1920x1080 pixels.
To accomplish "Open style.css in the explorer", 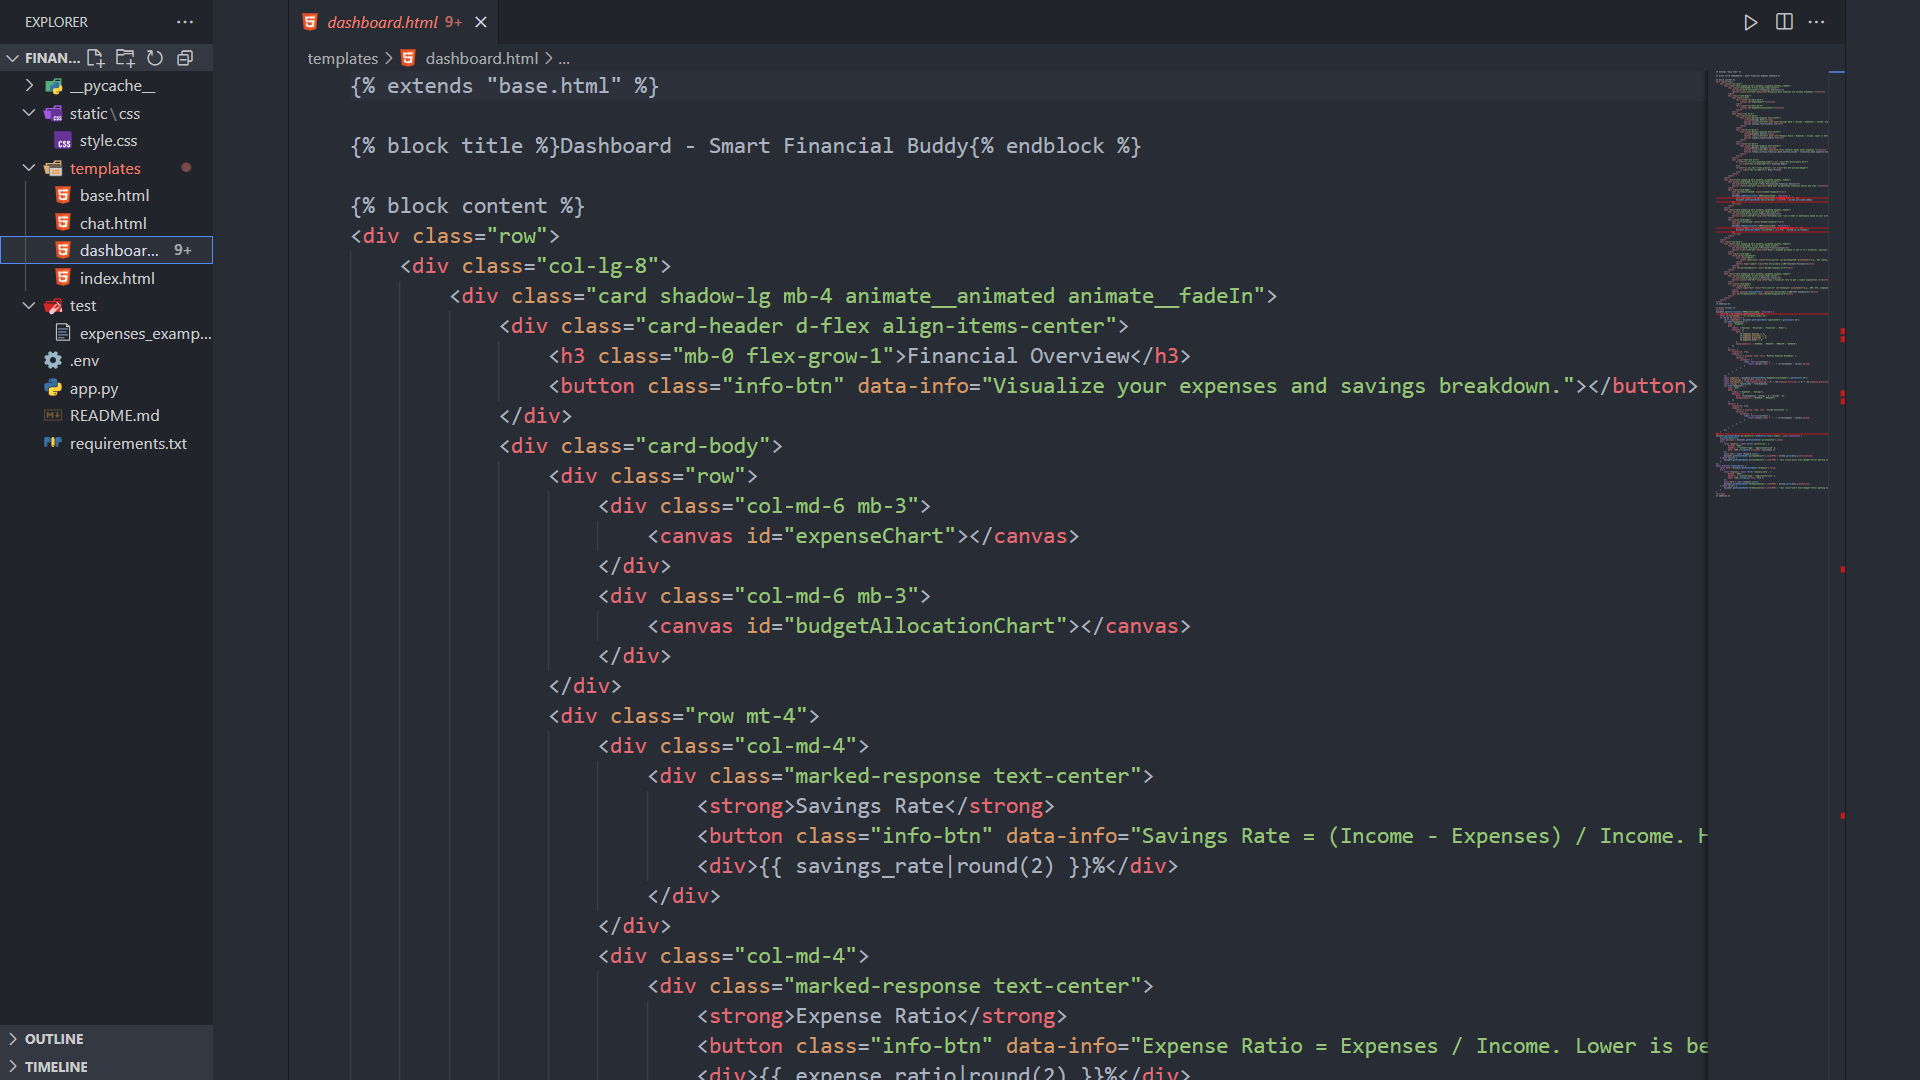I will coord(108,141).
